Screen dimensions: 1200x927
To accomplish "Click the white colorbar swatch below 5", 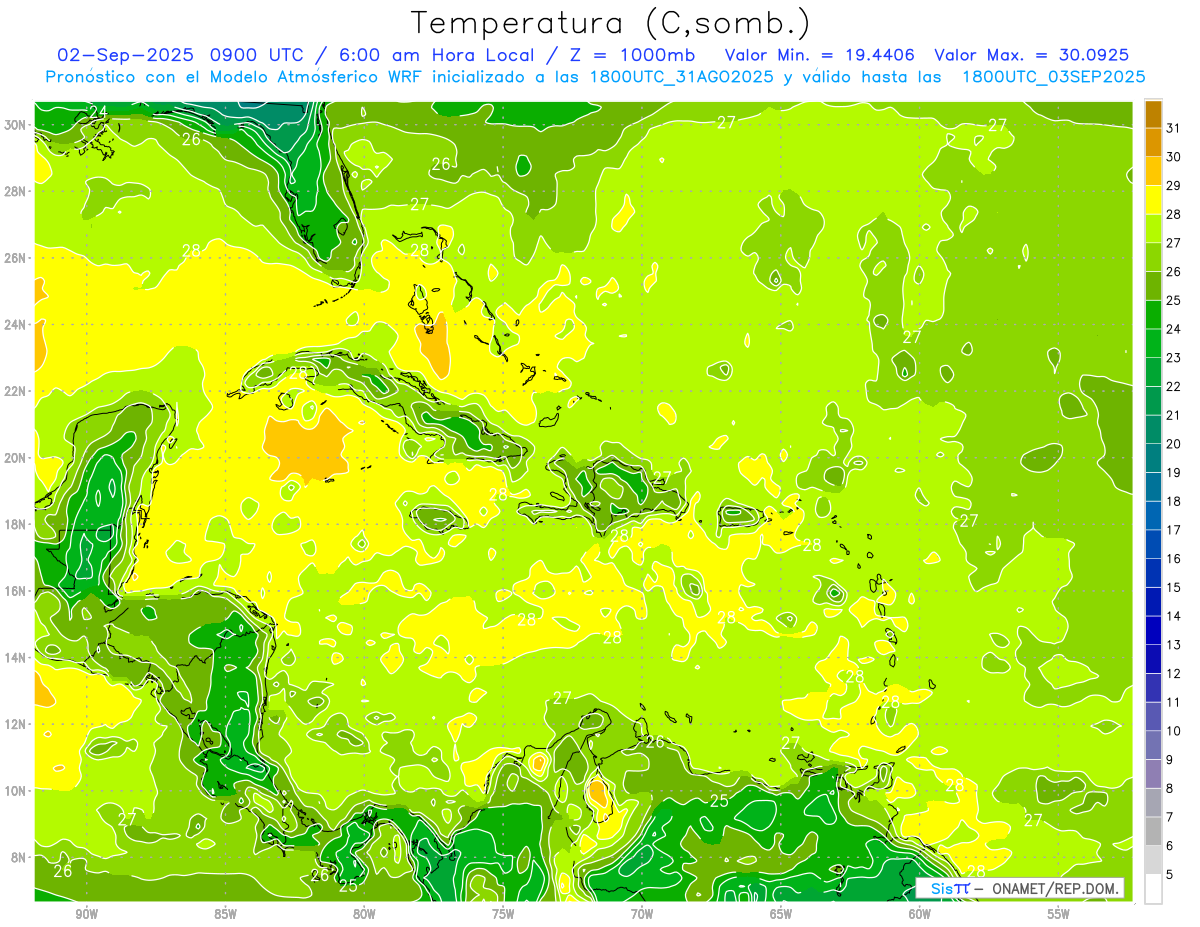I will (1153, 888).
